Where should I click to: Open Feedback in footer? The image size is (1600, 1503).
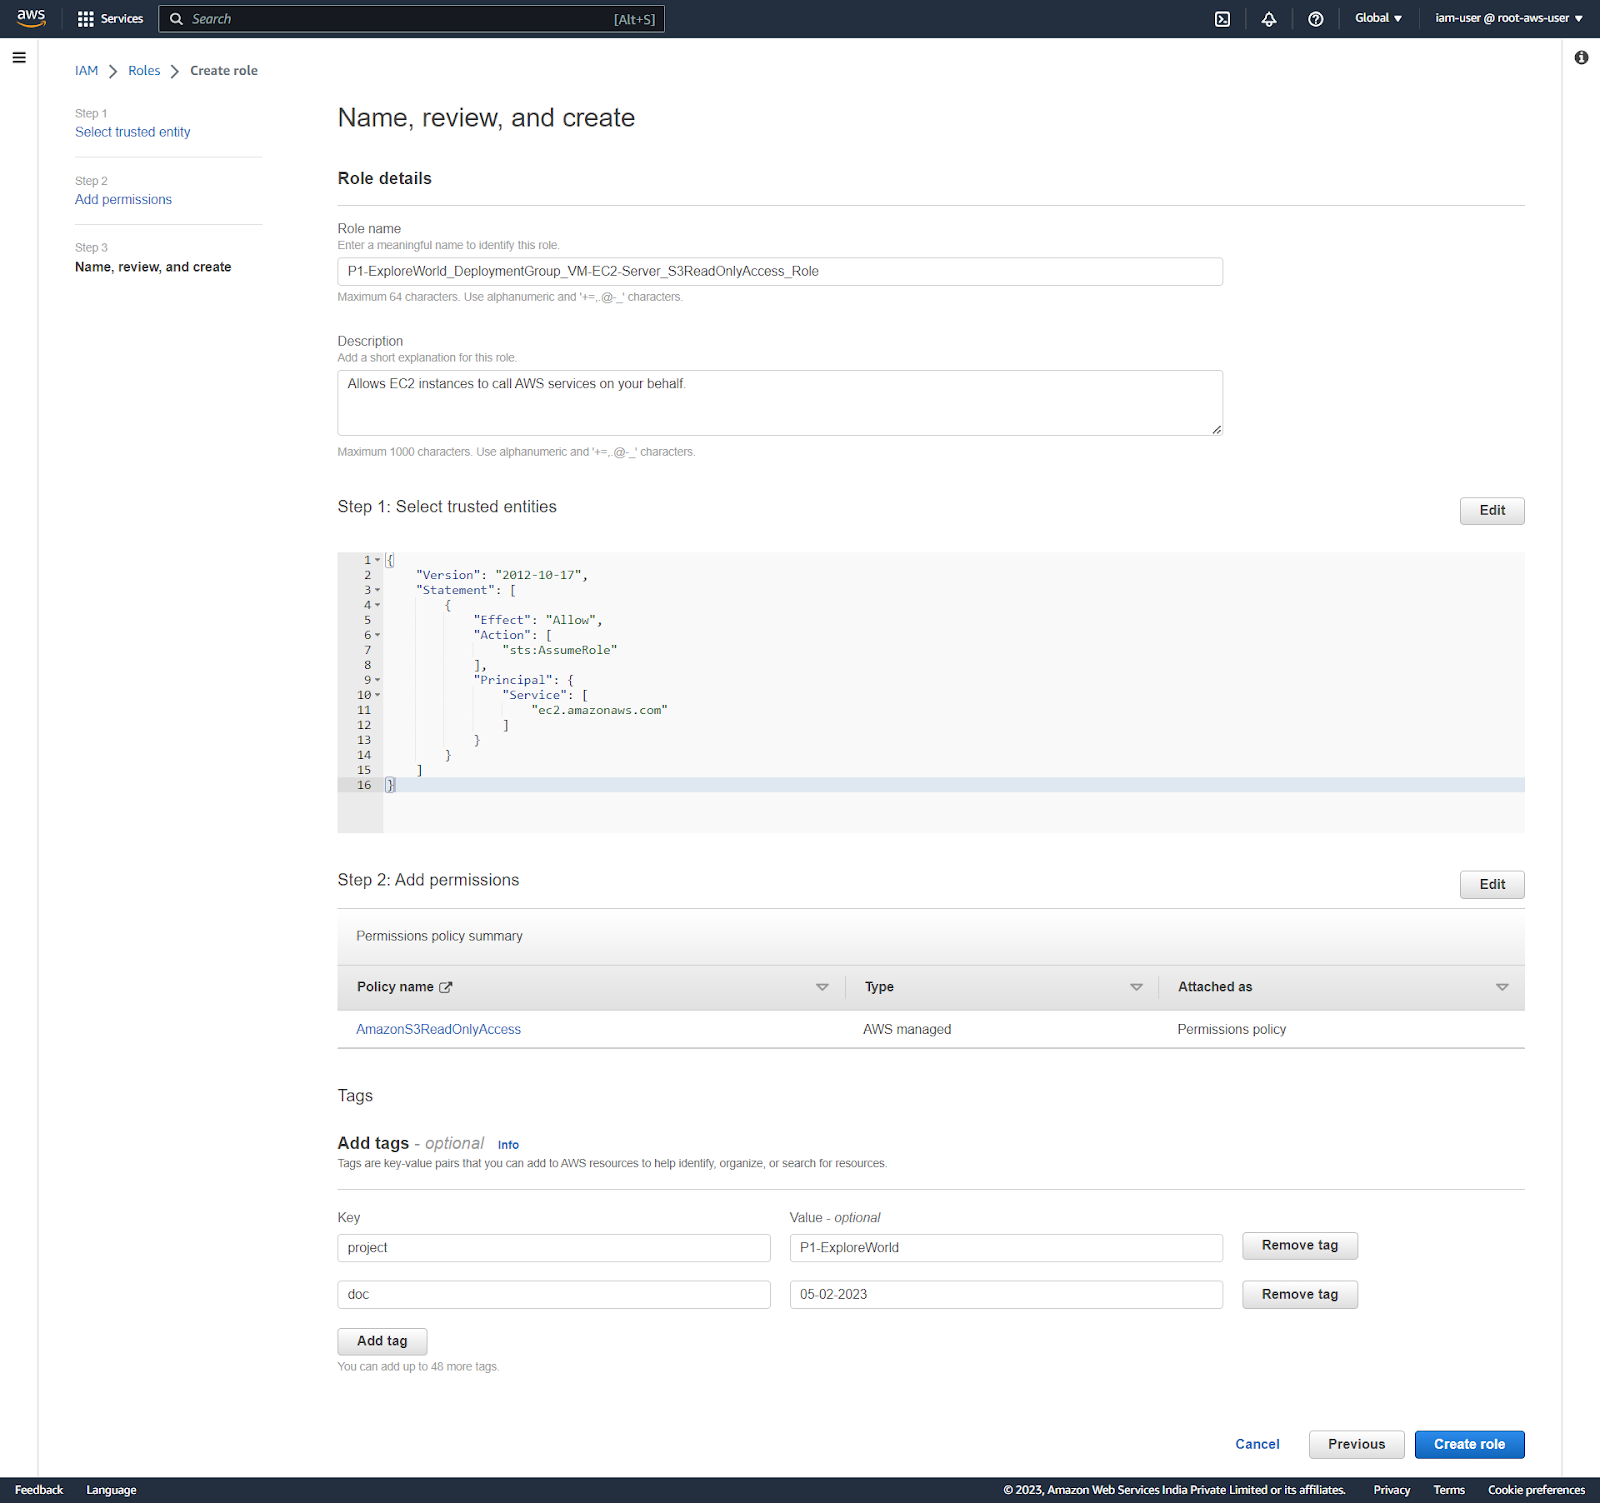[39, 1491]
